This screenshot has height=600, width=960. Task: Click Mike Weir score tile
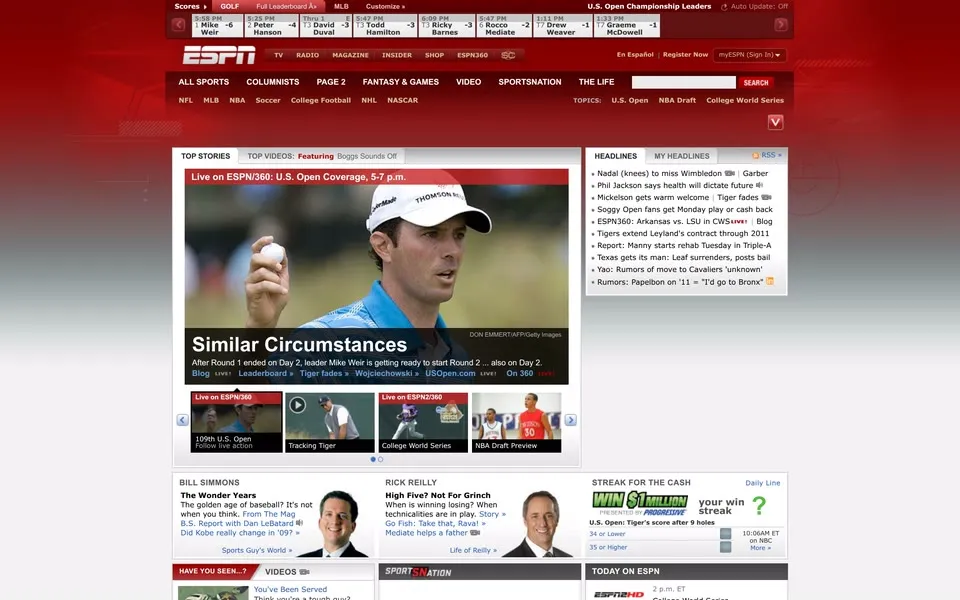pyautogui.click(x=217, y=26)
